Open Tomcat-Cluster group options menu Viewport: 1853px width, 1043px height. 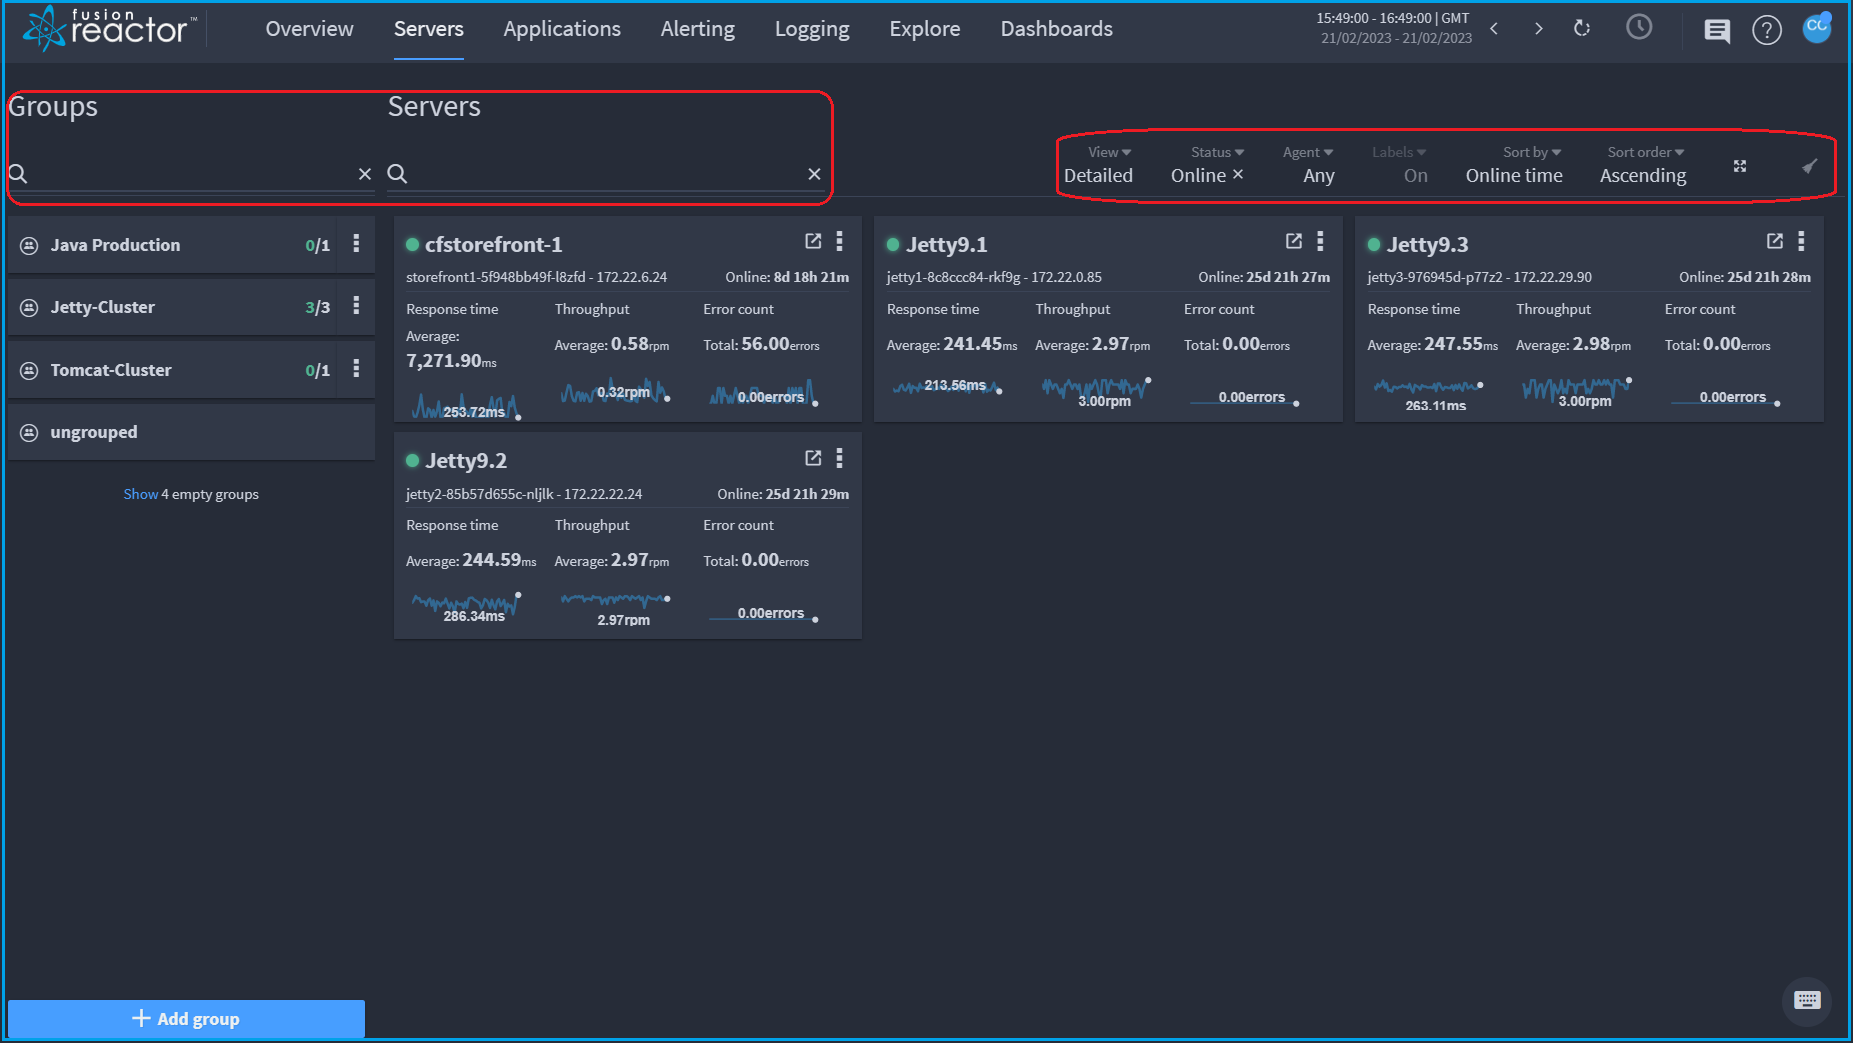click(356, 369)
